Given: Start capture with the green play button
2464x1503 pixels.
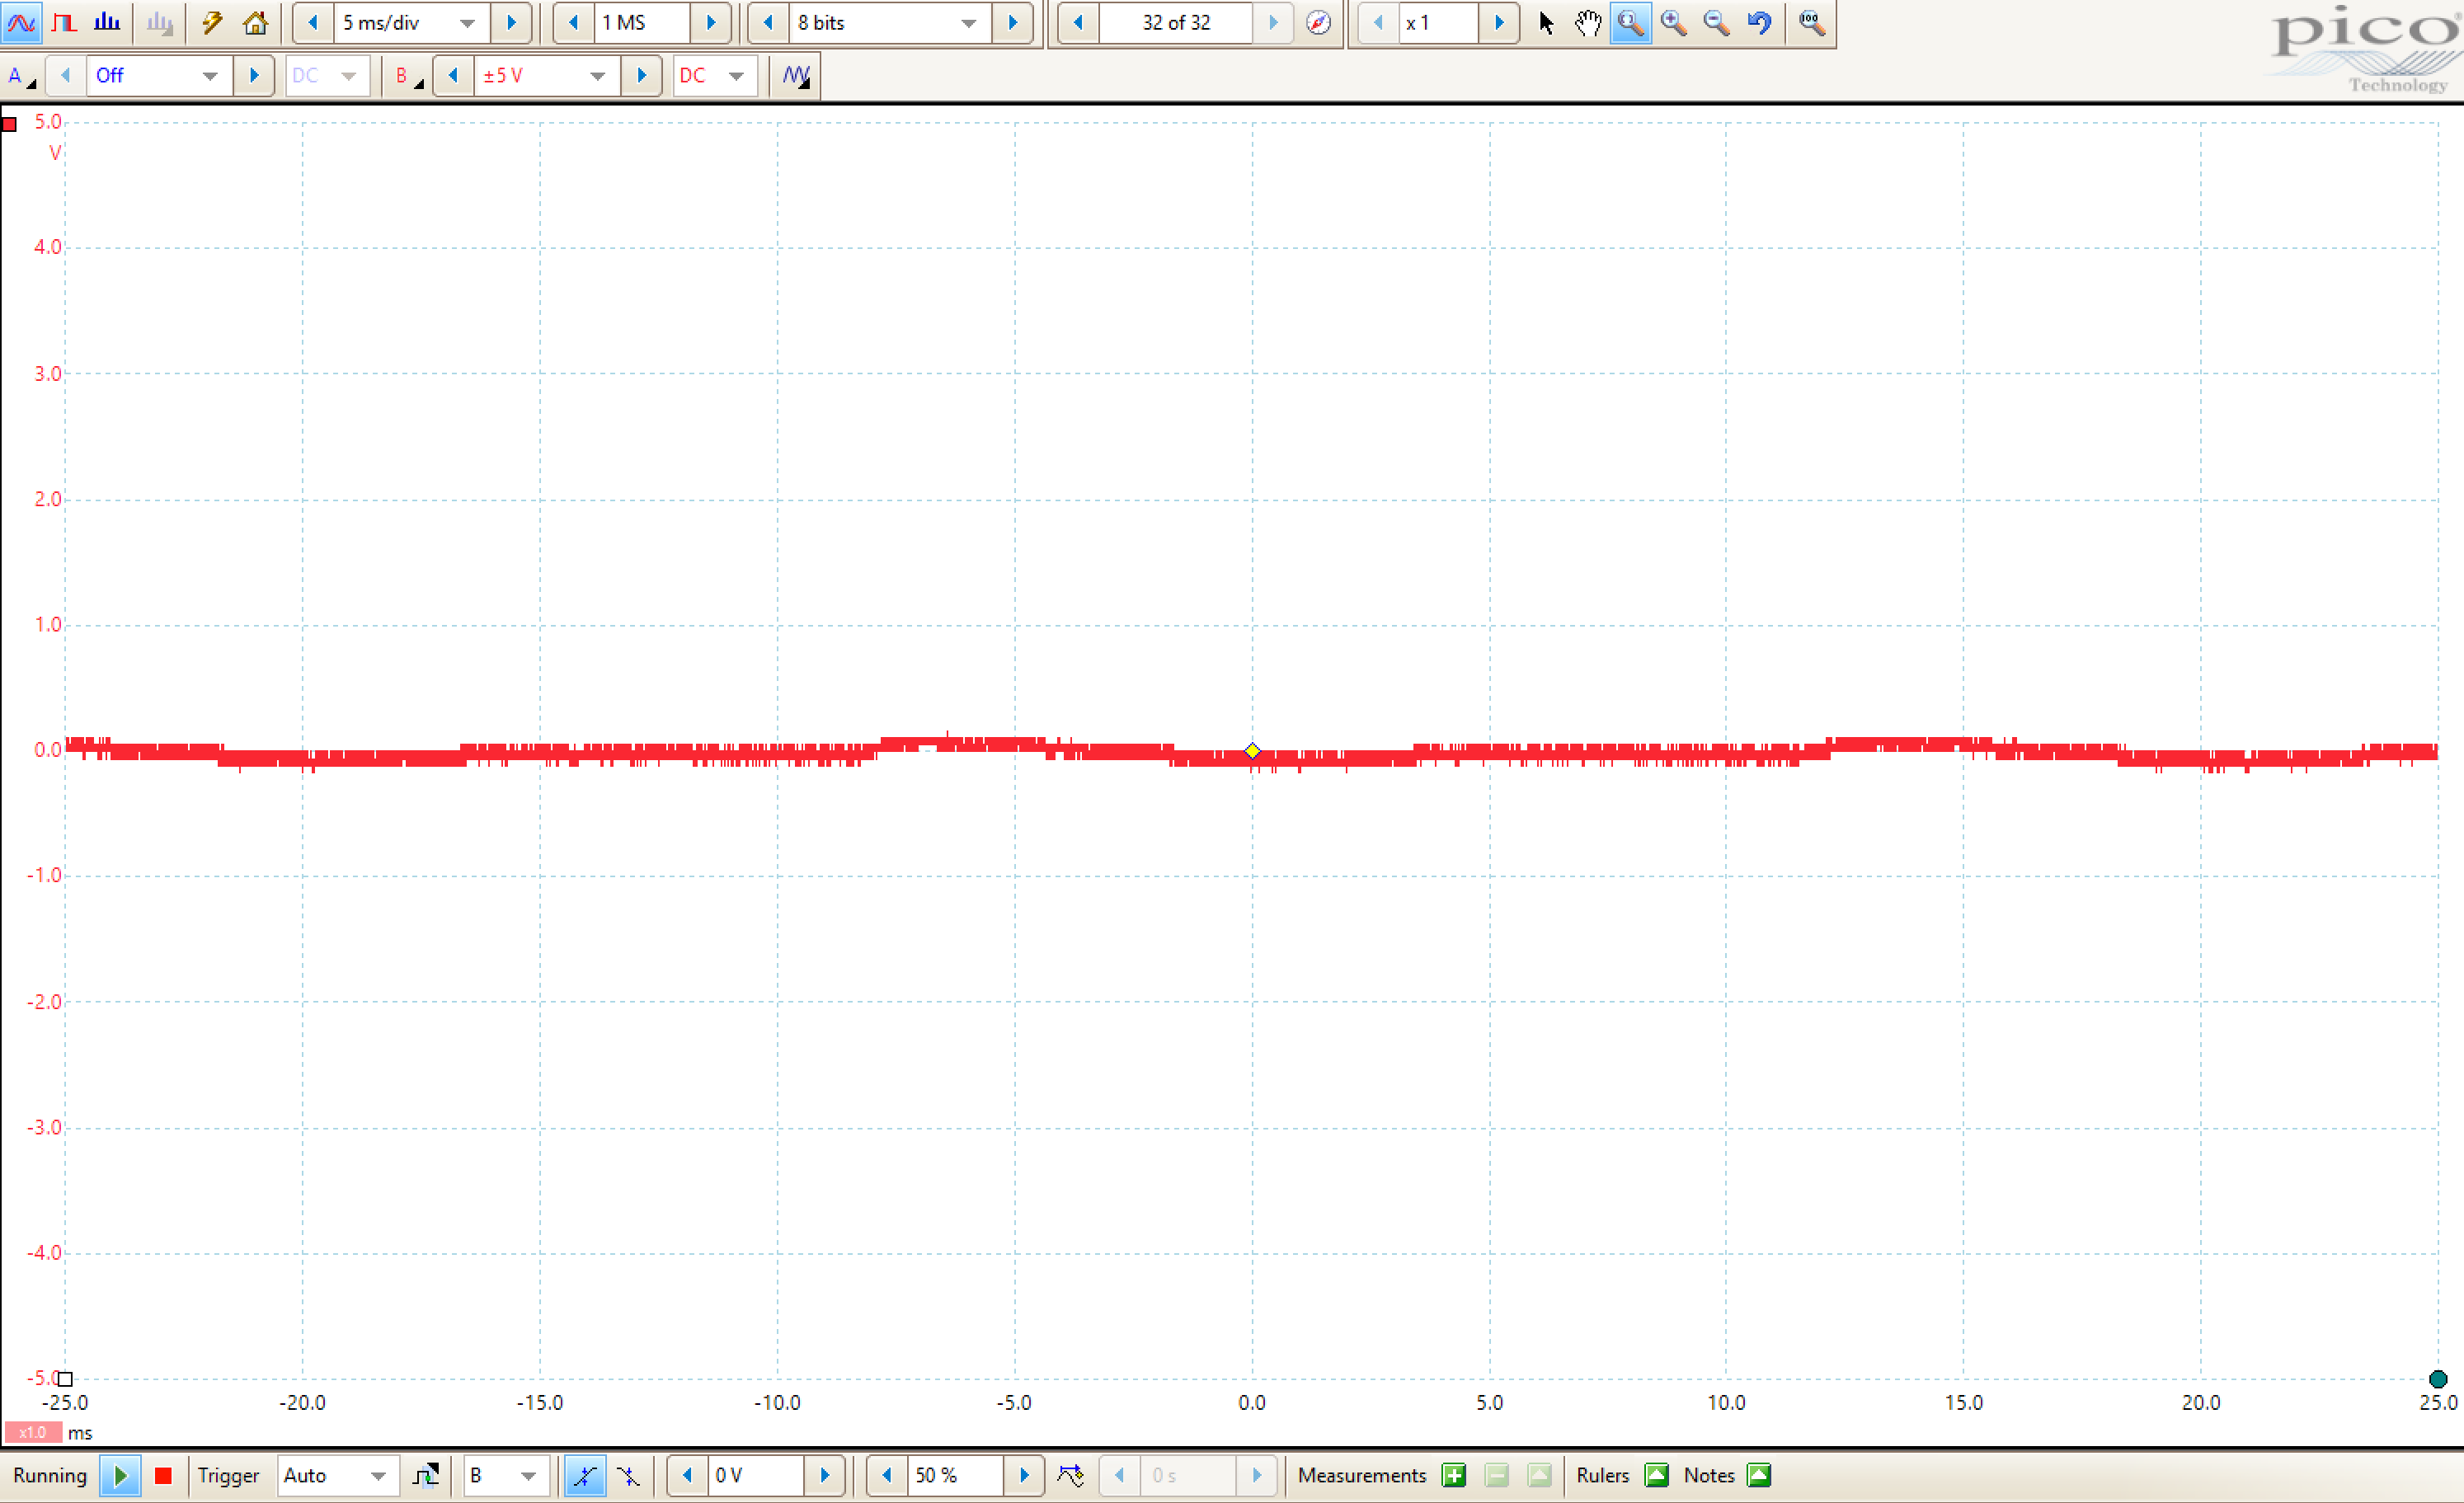Looking at the screenshot, I should coord(120,1475).
